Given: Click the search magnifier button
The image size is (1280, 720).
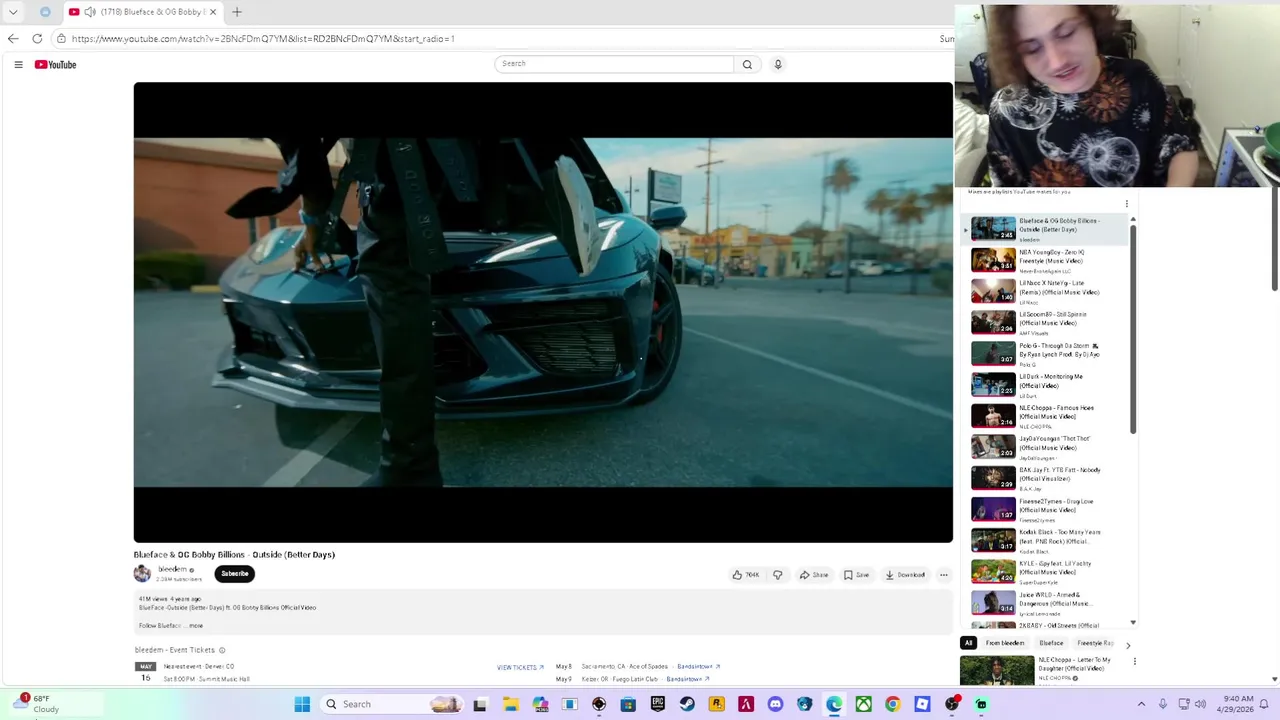Looking at the screenshot, I should point(747,64).
